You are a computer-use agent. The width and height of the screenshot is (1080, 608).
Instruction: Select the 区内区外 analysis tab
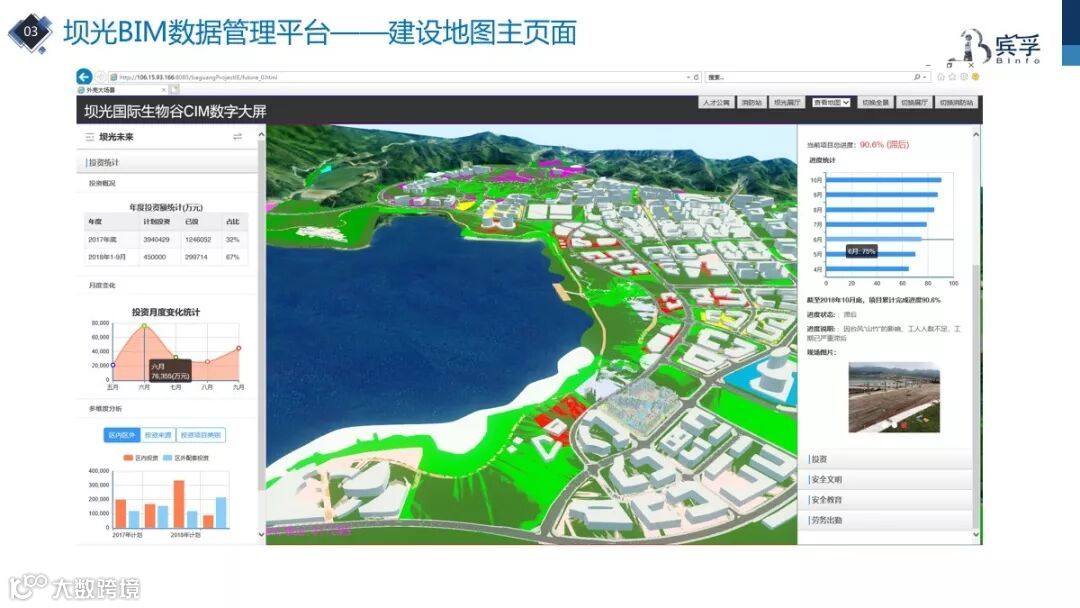pyautogui.click(x=122, y=435)
